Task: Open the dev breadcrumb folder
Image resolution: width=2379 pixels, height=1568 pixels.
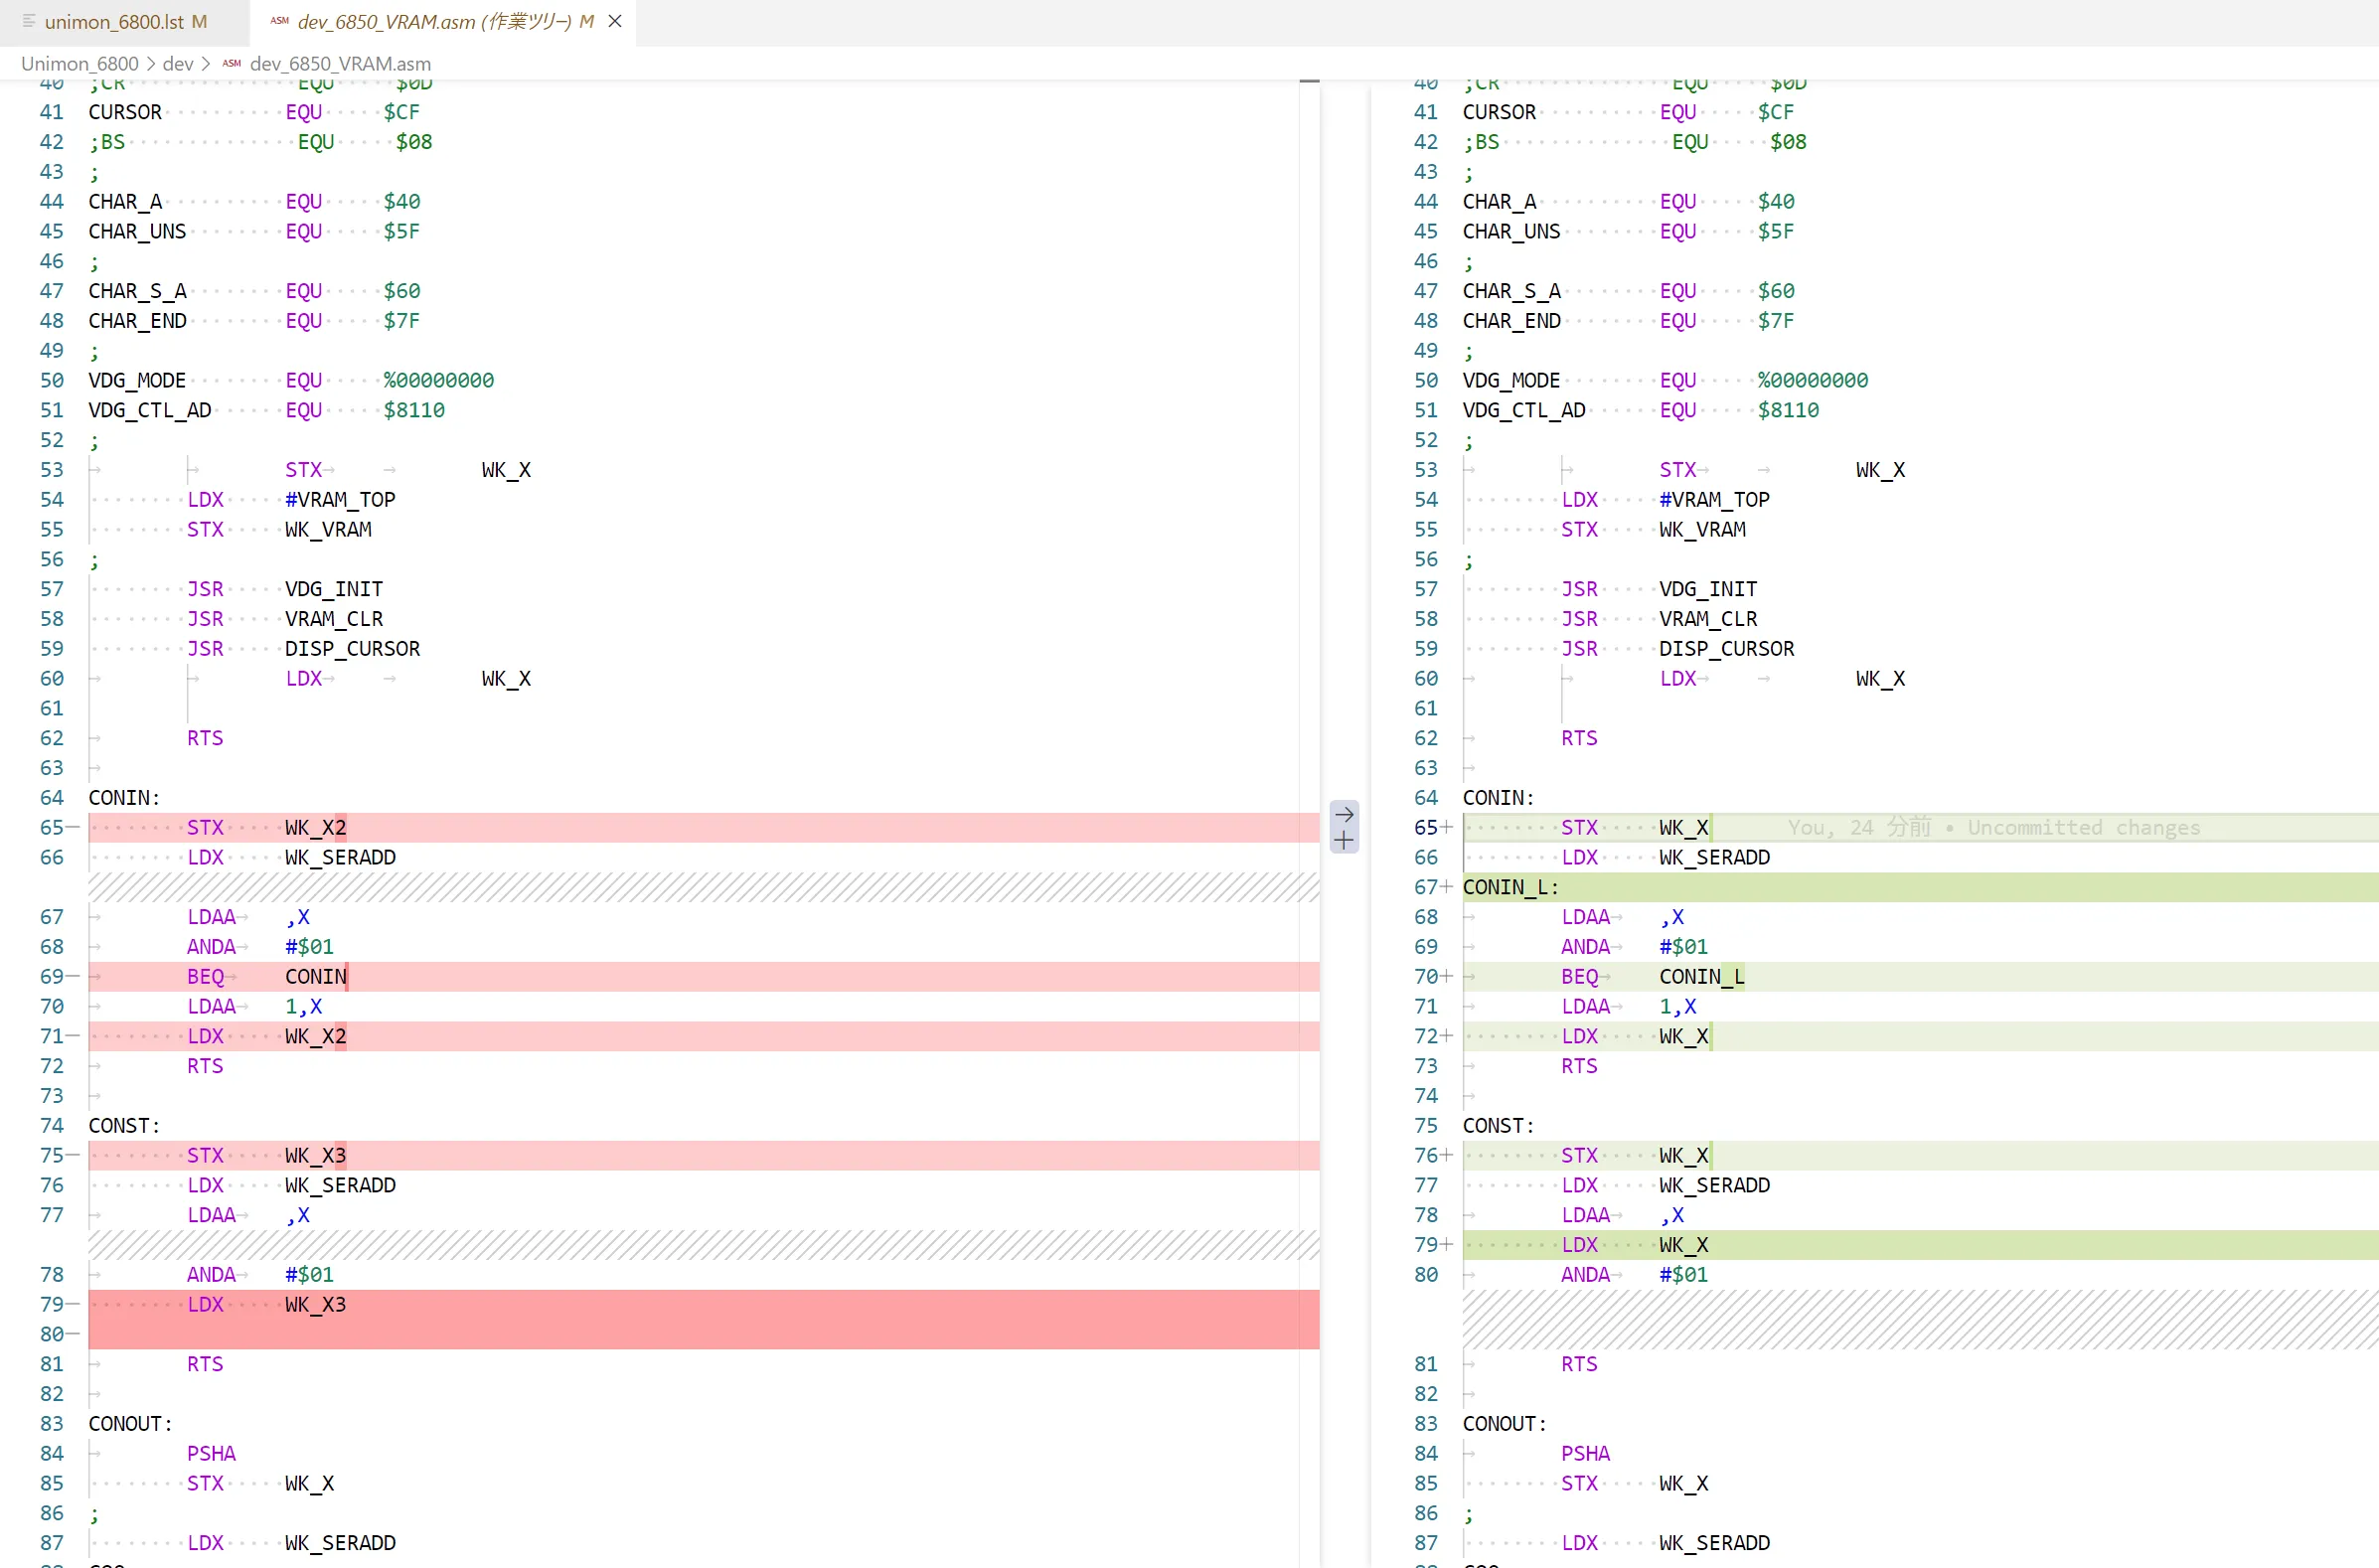Action: [178, 64]
